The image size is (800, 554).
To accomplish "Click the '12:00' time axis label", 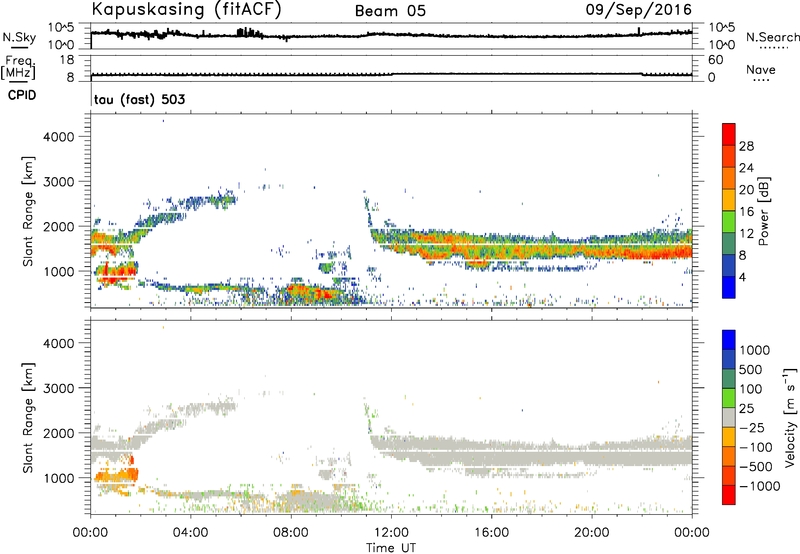I will pos(391,533).
